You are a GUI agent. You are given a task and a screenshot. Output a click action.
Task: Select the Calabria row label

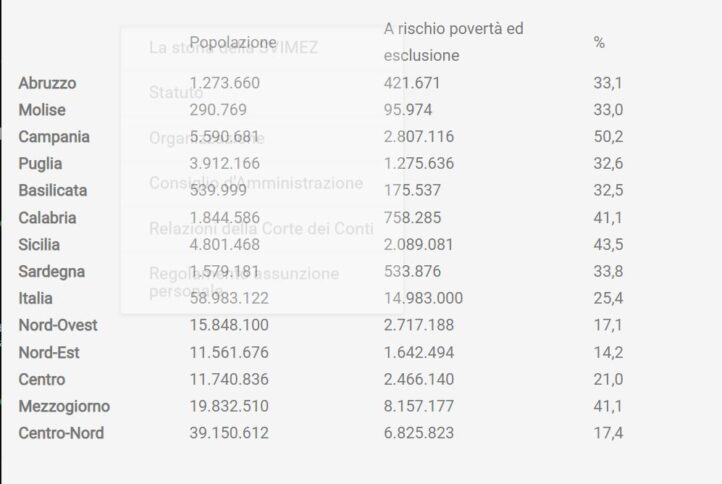pos(47,217)
